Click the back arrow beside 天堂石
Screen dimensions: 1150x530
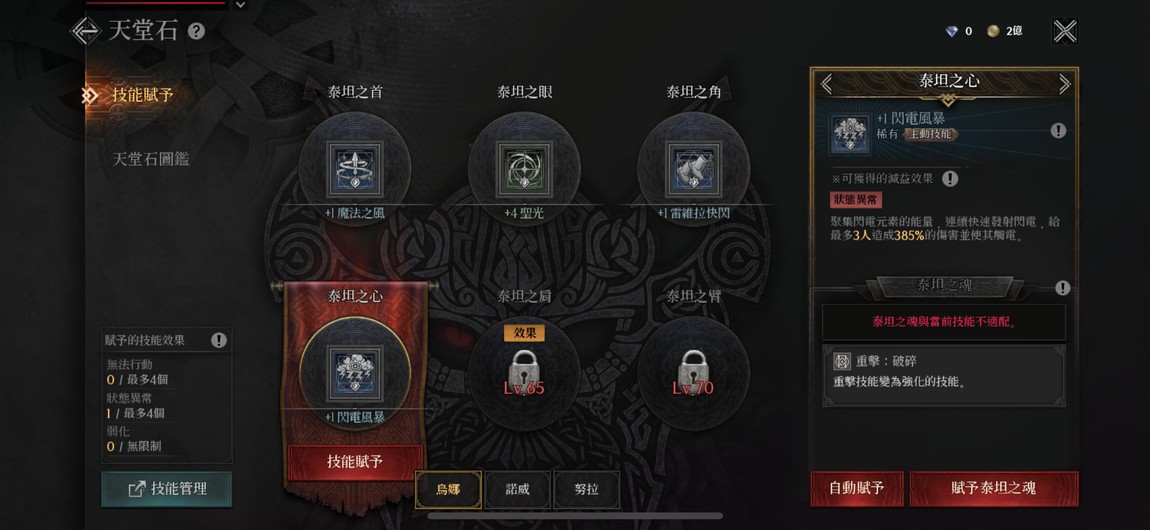pos(85,31)
